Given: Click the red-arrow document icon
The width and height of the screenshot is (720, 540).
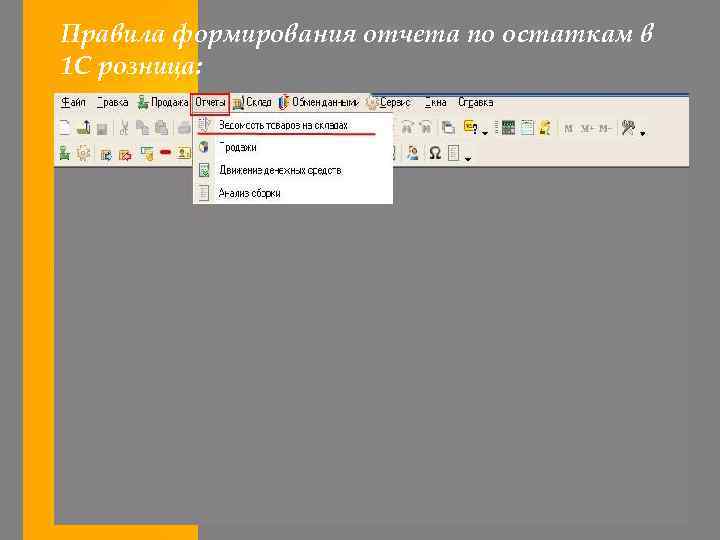Looking at the screenshot, I should (x=125, y=155).
